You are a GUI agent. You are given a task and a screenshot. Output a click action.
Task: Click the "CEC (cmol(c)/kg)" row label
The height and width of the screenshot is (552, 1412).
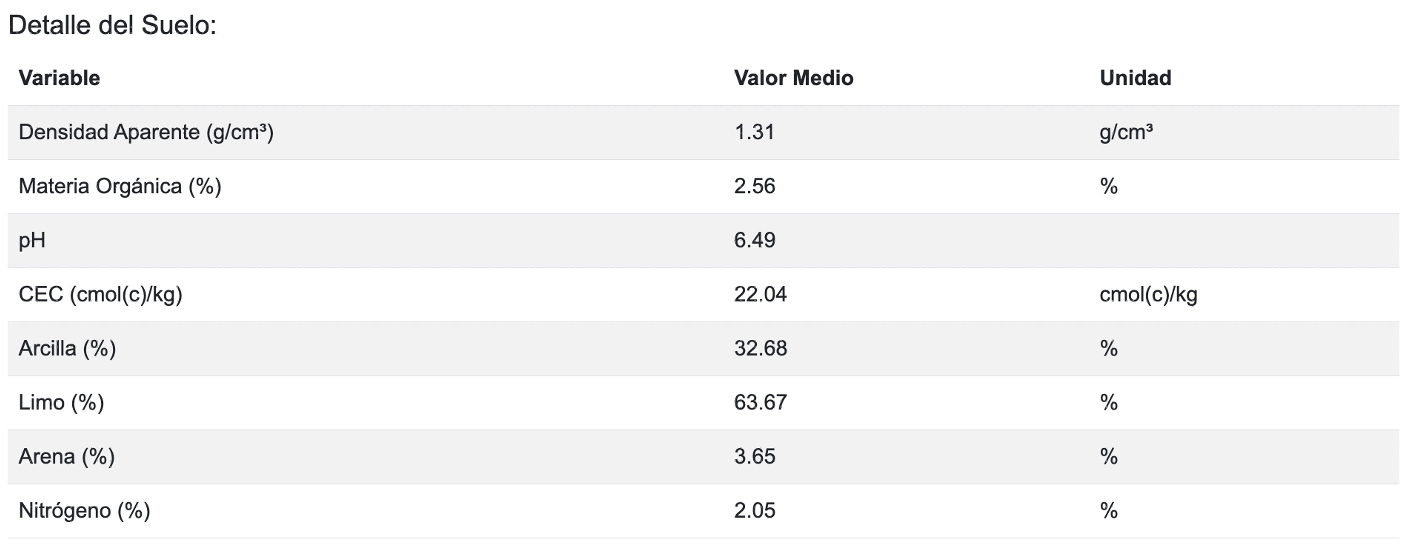click(x=100, y=295)
